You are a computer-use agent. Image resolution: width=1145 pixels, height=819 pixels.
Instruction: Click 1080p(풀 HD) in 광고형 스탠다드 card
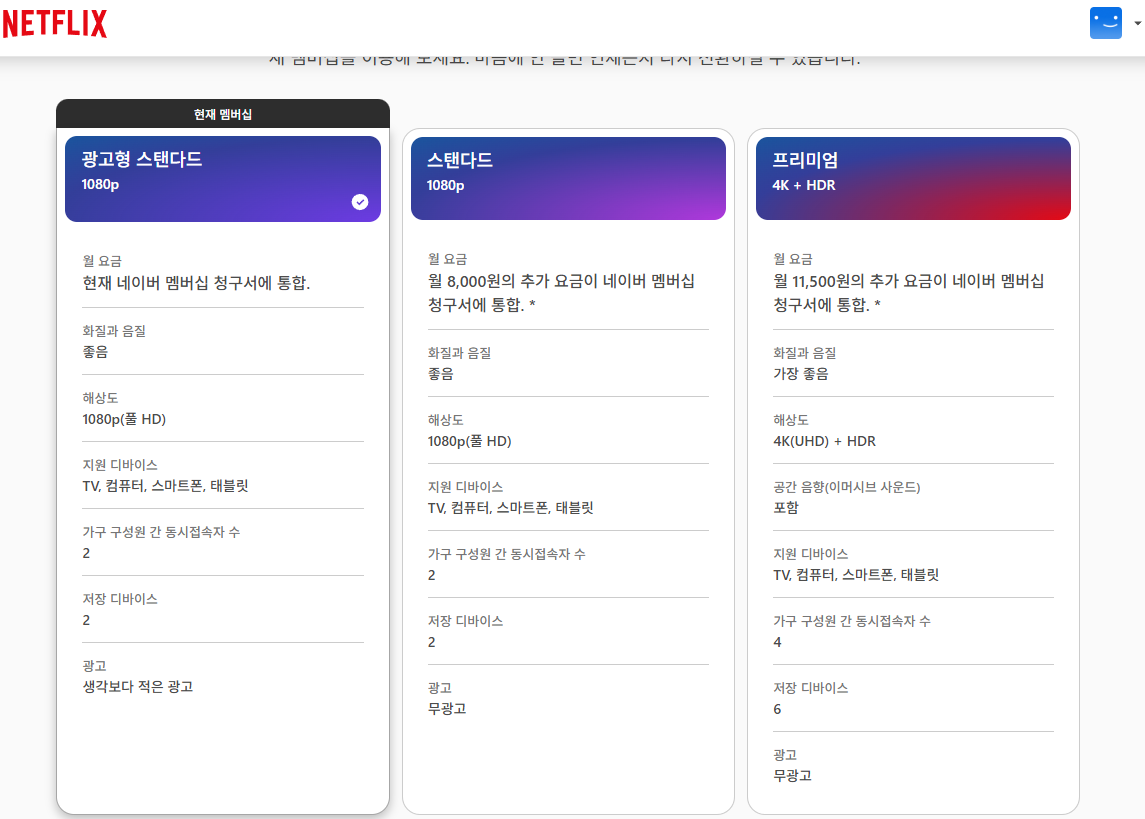124,419
